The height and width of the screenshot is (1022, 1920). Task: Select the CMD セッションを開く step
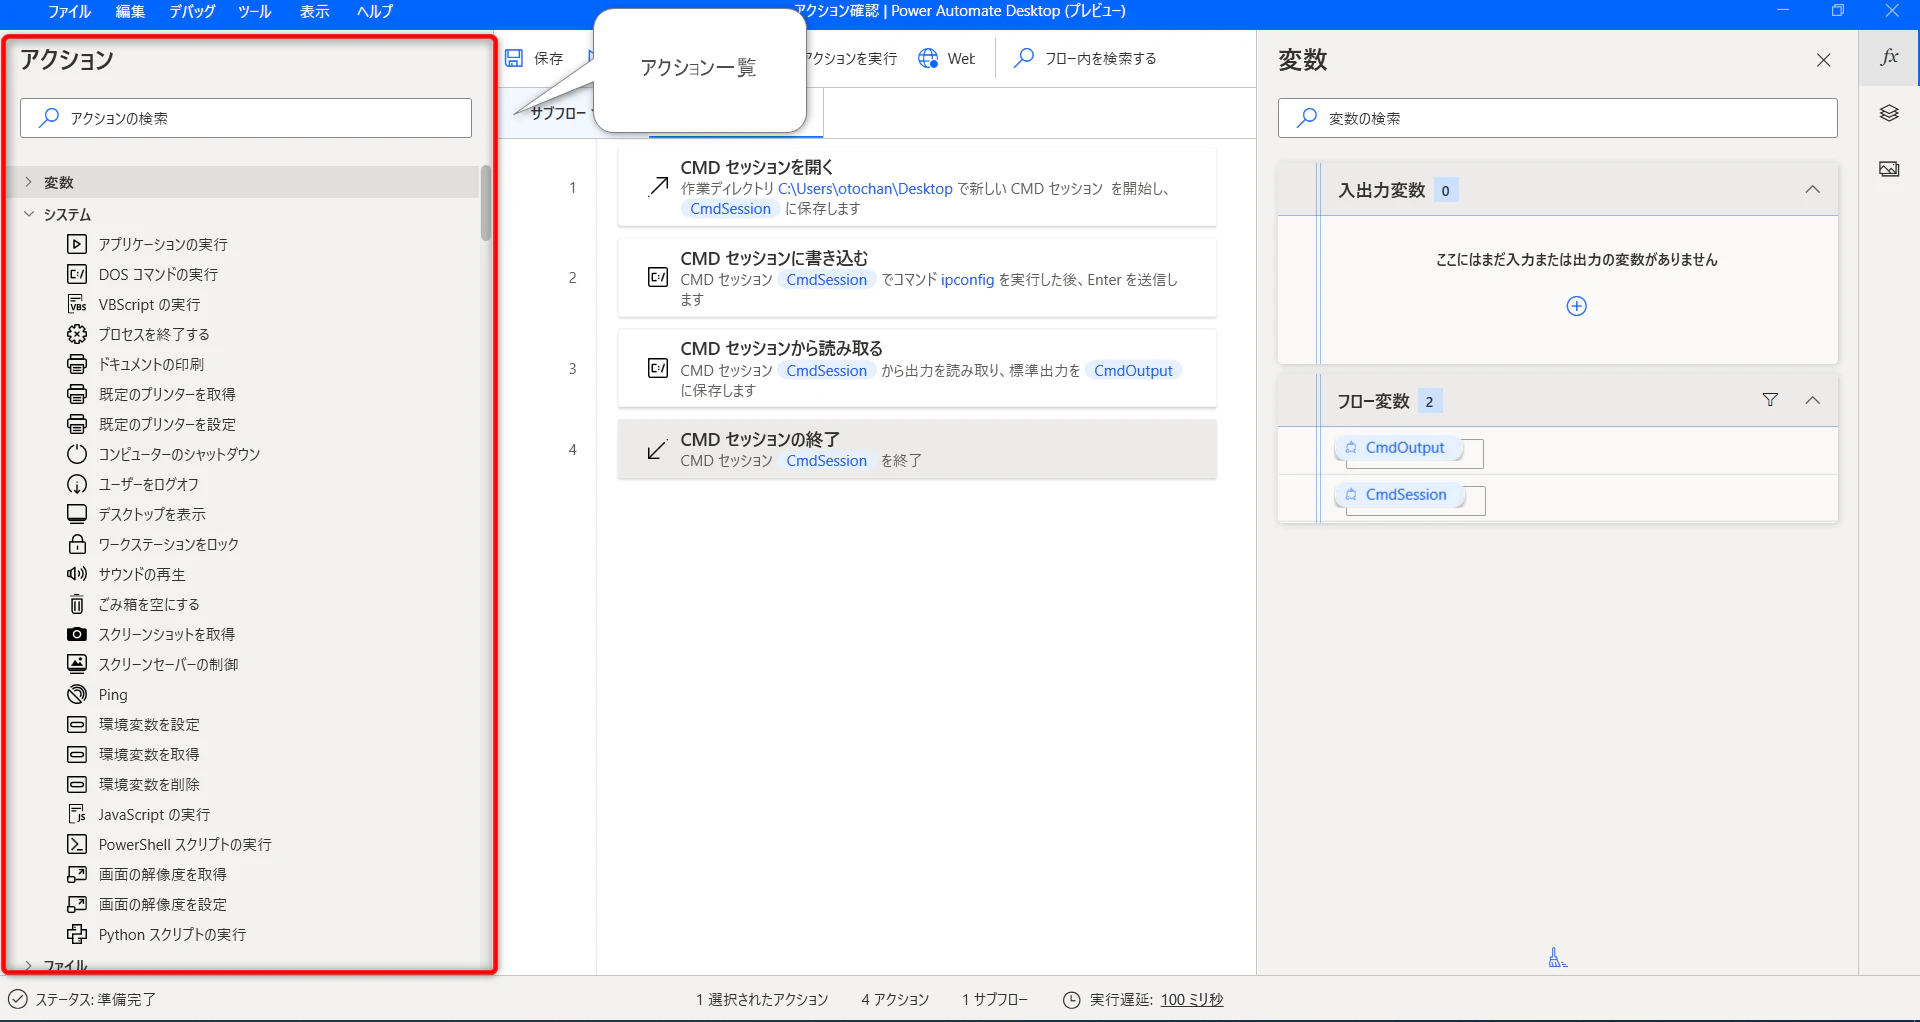coord(916,187)
